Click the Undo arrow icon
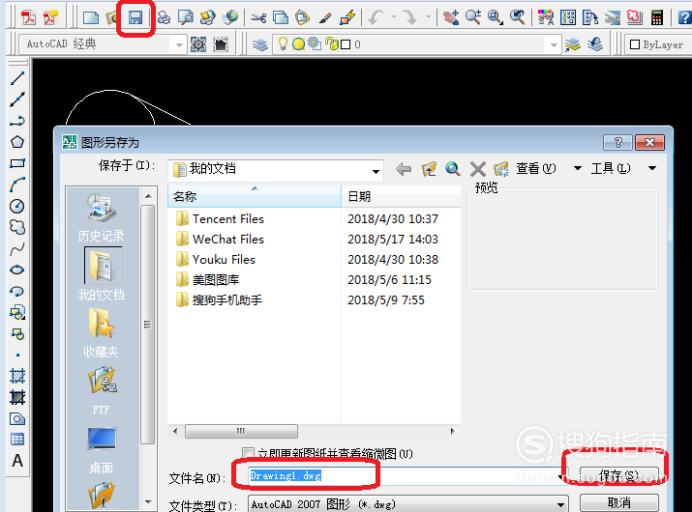The width and height of the screenshot is (692, 512). 376,18
